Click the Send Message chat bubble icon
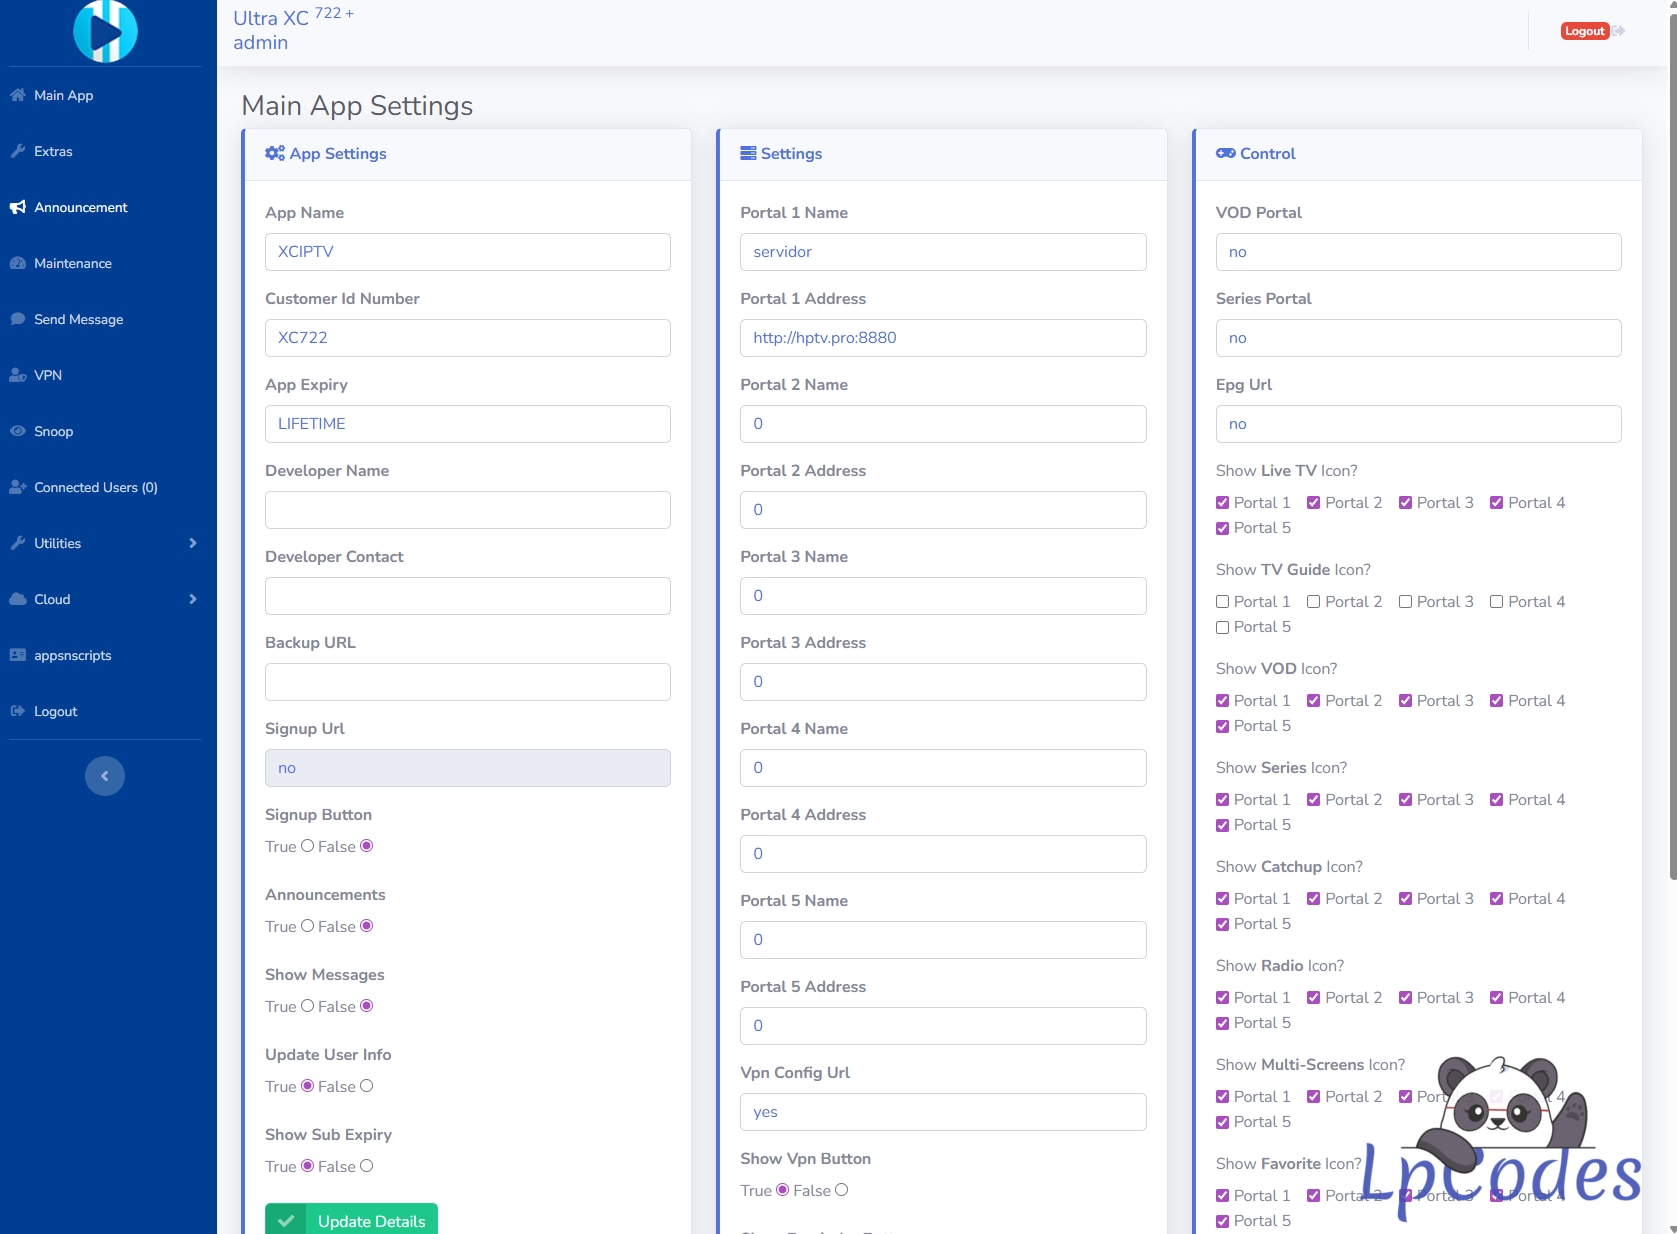This screenshot has width=1677, height=1234. pyautogui.click(x=18, y=319)
